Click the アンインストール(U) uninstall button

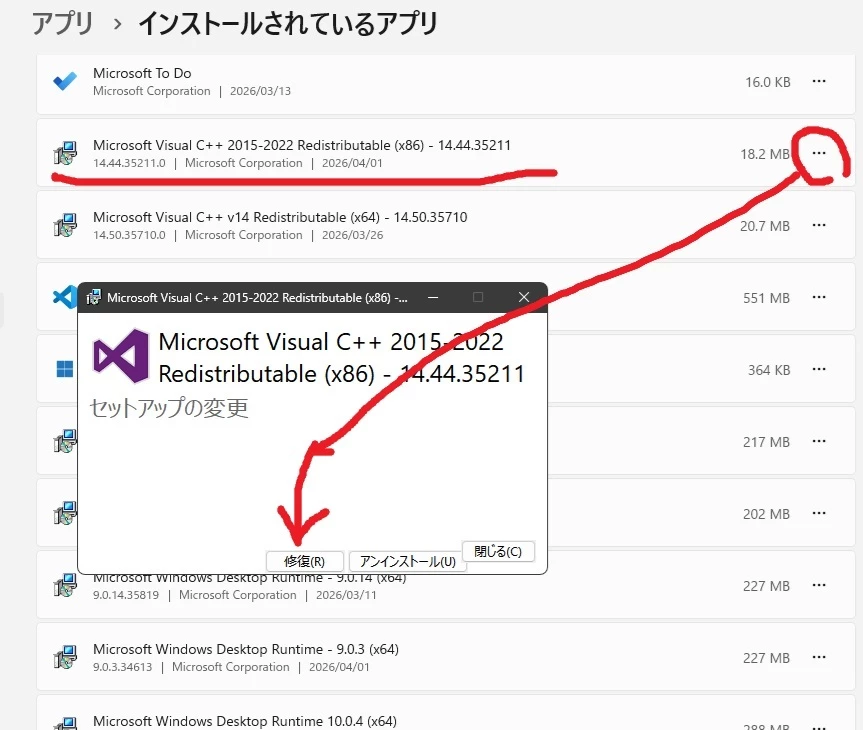(407, 561)
